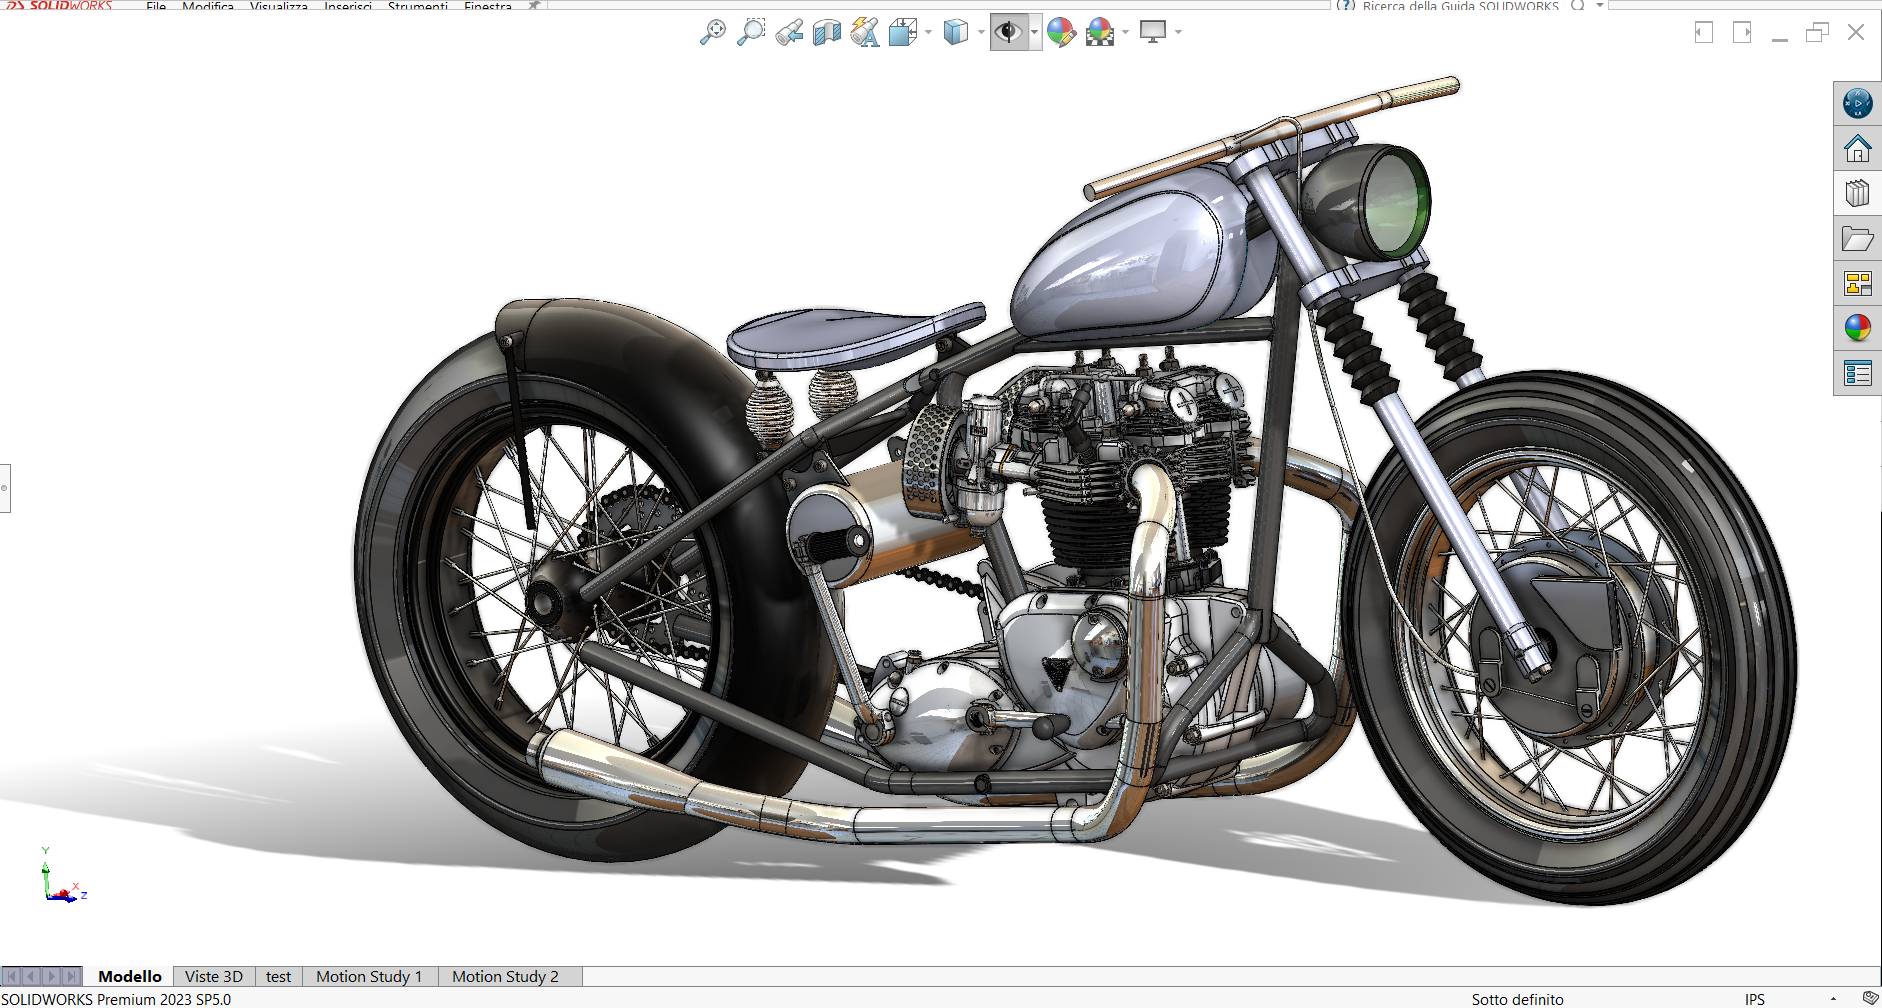Go to previous bottom tab arrow
The width and height of the screenshot is (1882, 1008).
click(x=31, y=977)
